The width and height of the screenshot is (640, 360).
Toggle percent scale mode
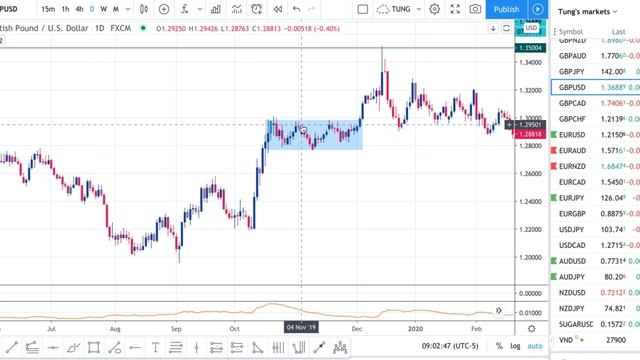[499, 346]
